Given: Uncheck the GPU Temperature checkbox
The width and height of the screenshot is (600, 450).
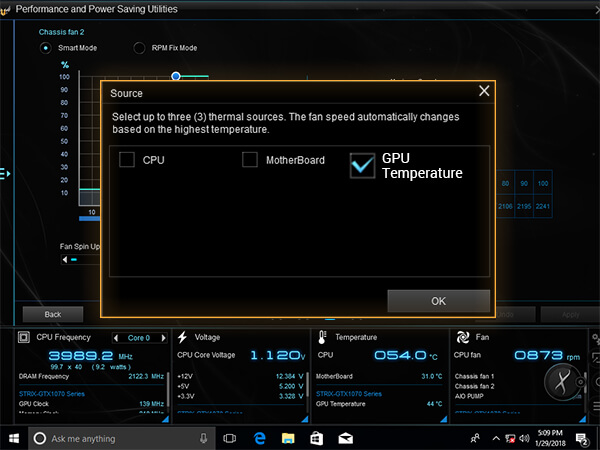Looking at the screenshot, I should [362, 166].
